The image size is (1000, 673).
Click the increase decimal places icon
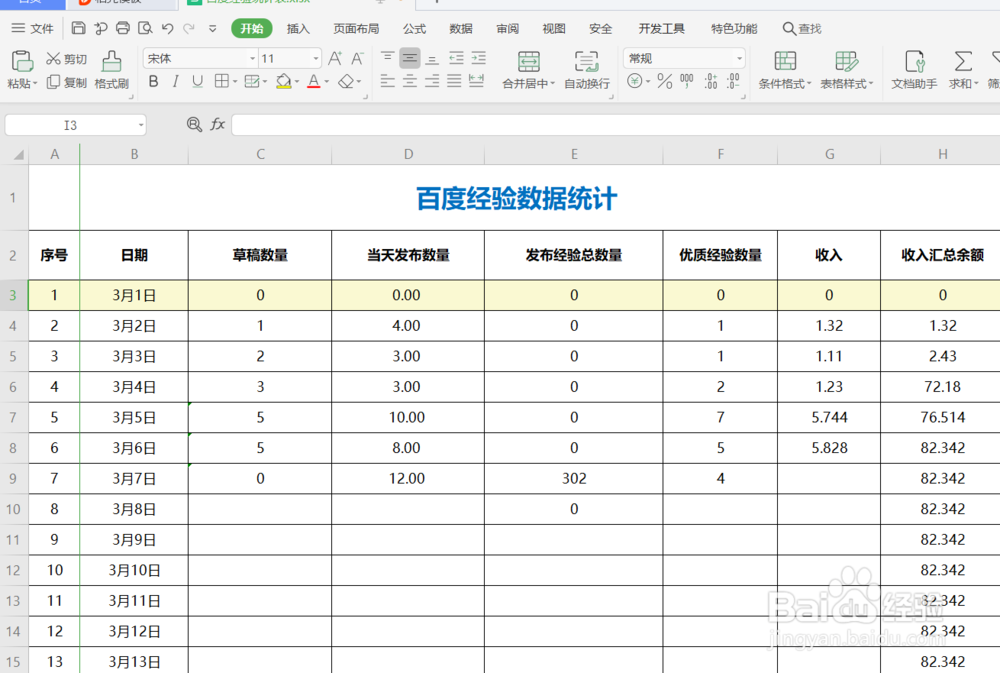point(710,81)
